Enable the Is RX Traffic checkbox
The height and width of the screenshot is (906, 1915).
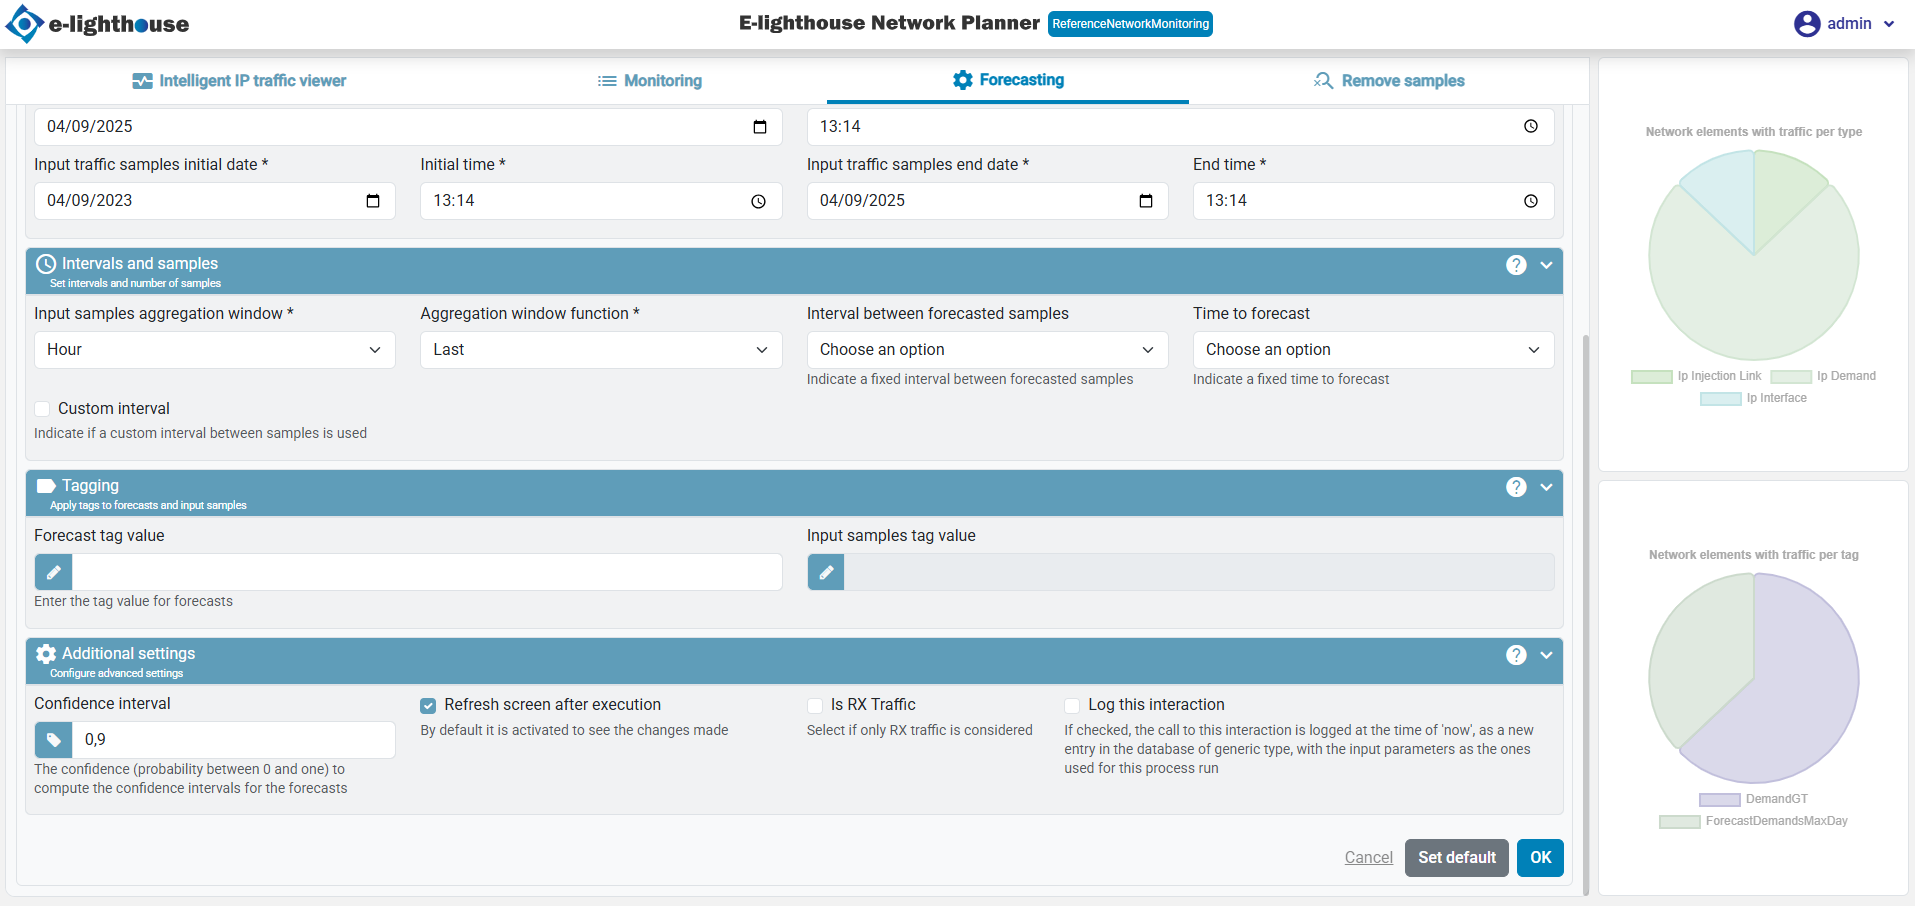click(815, 706)
